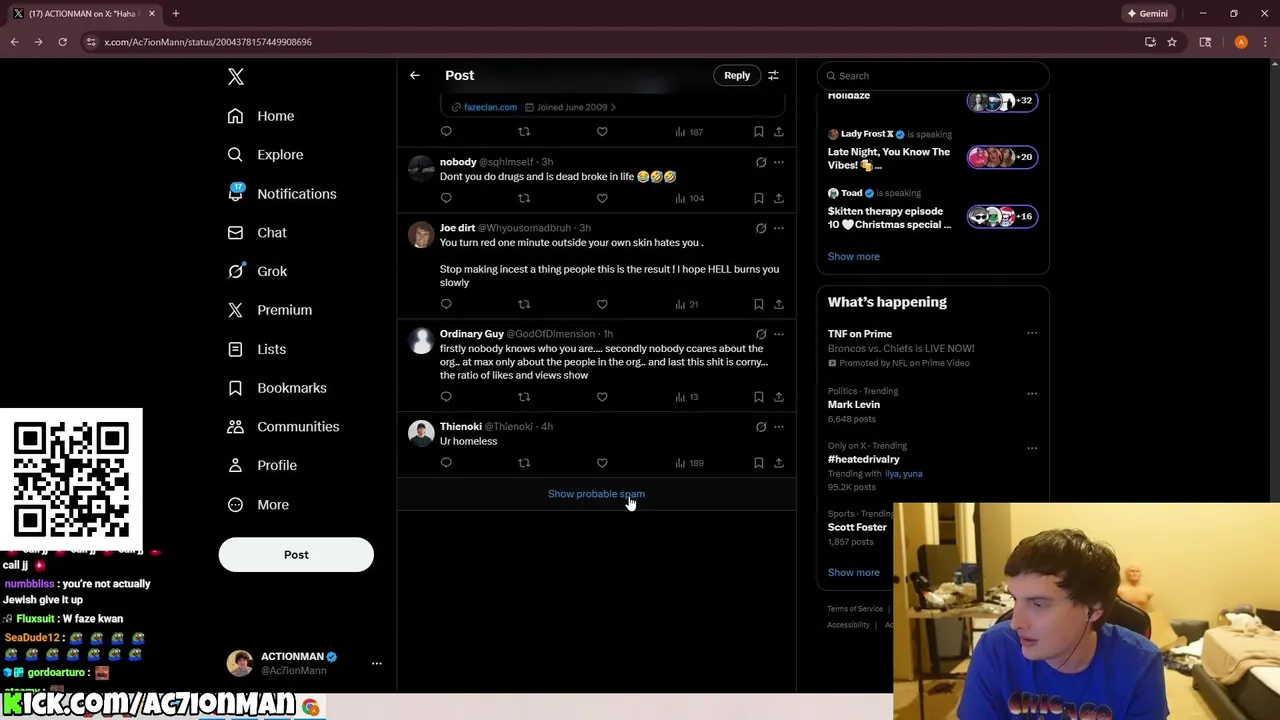Open options for #heatedrivalry trend
1280x720 pixels.
pos(1032,448)
